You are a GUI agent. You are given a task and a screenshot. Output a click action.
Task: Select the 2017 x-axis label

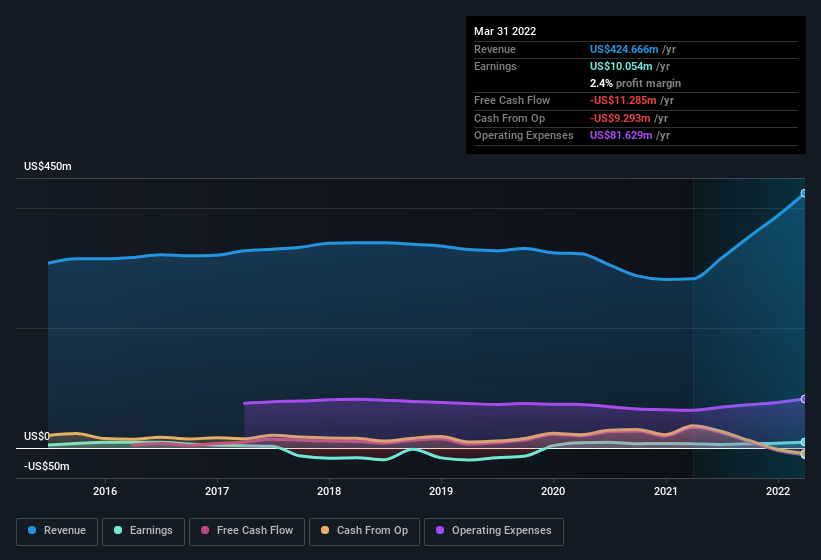(217, 491)
